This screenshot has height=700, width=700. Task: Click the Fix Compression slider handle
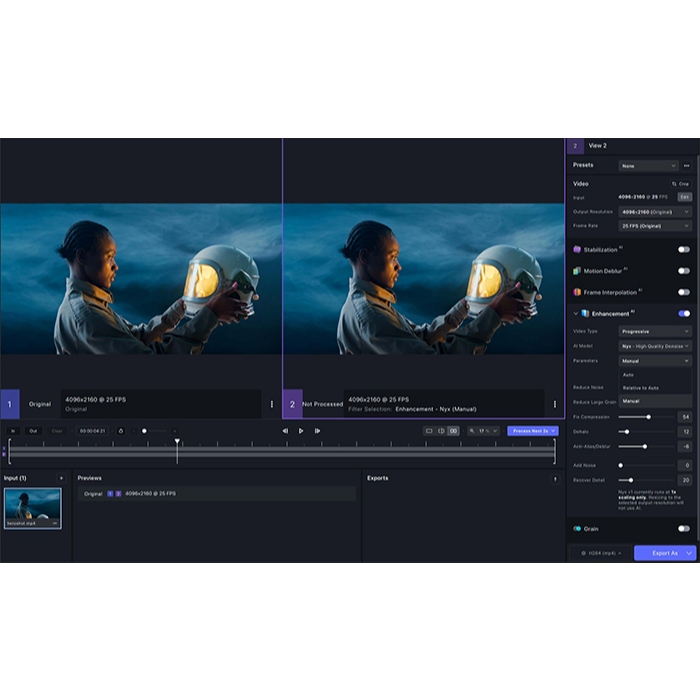(648, 416)
